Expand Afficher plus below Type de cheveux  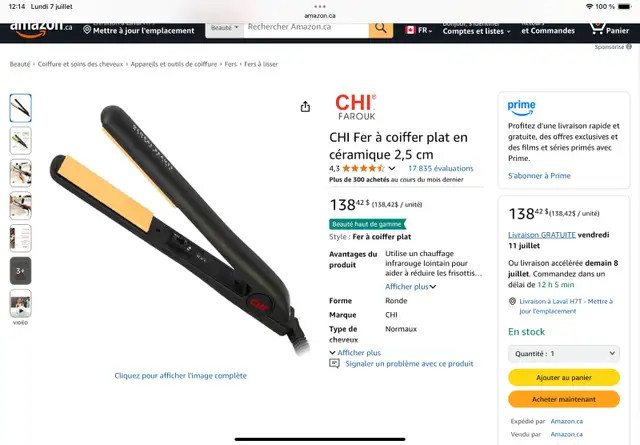[355, 352]
